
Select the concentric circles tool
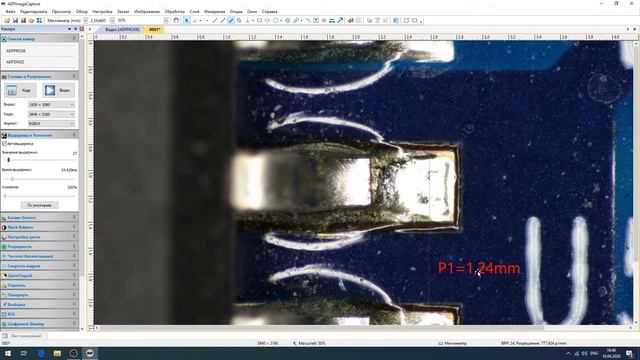(287, 20)
